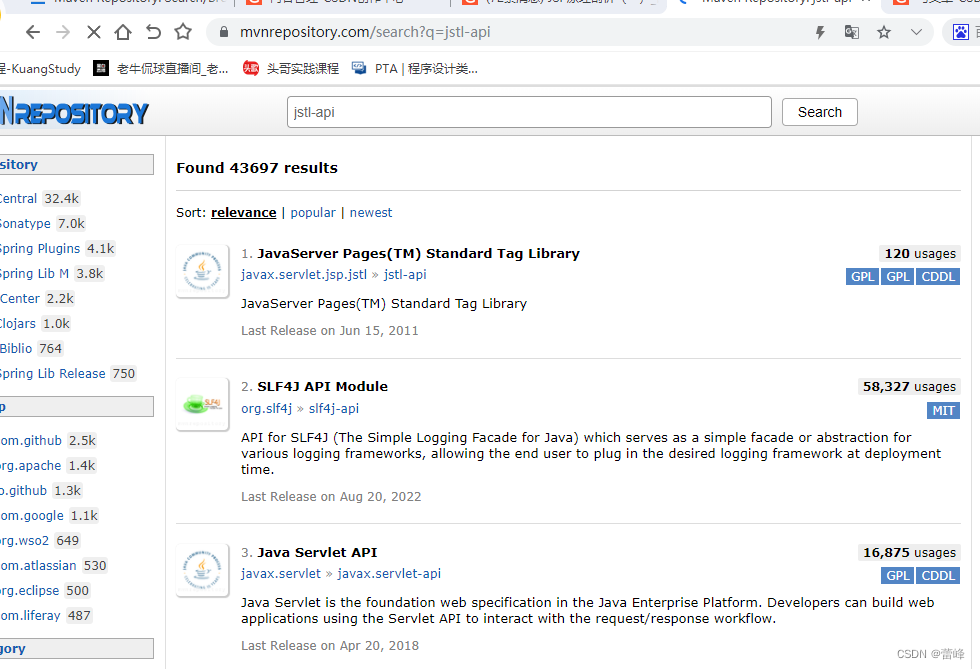
Task: Open the javax.servlet-api artifact link
Action: (389, 573)
